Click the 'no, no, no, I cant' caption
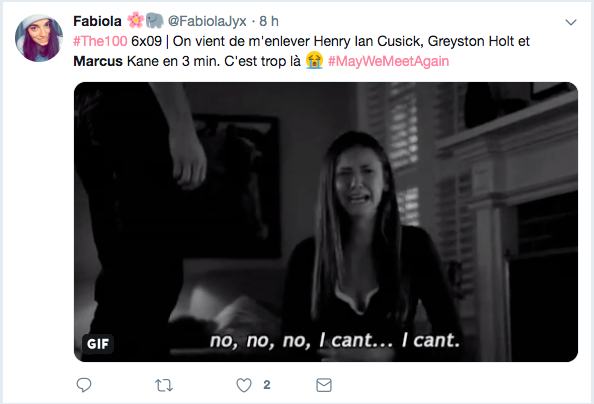594x404 pixels. pos(335,340)
